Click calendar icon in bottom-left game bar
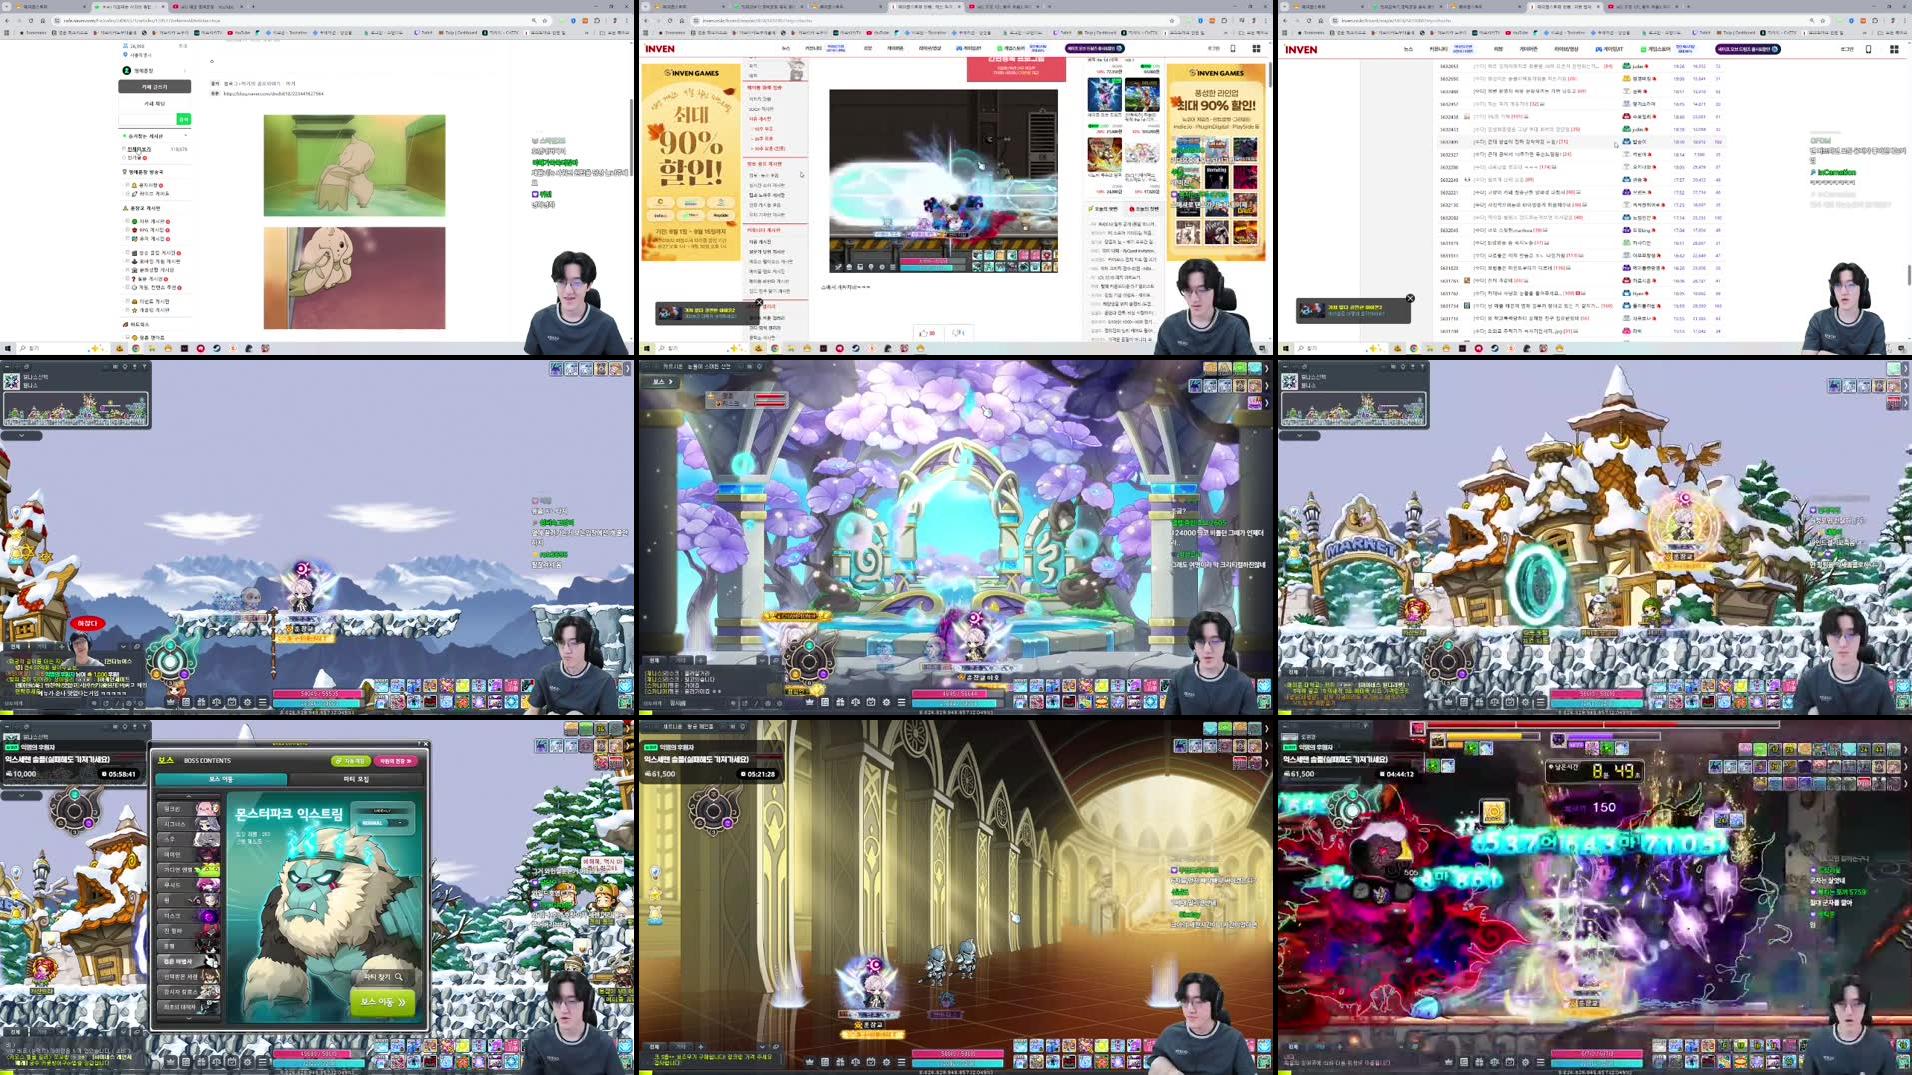Viewport: 1912px width, 1075px height. tap(232, 1062)
